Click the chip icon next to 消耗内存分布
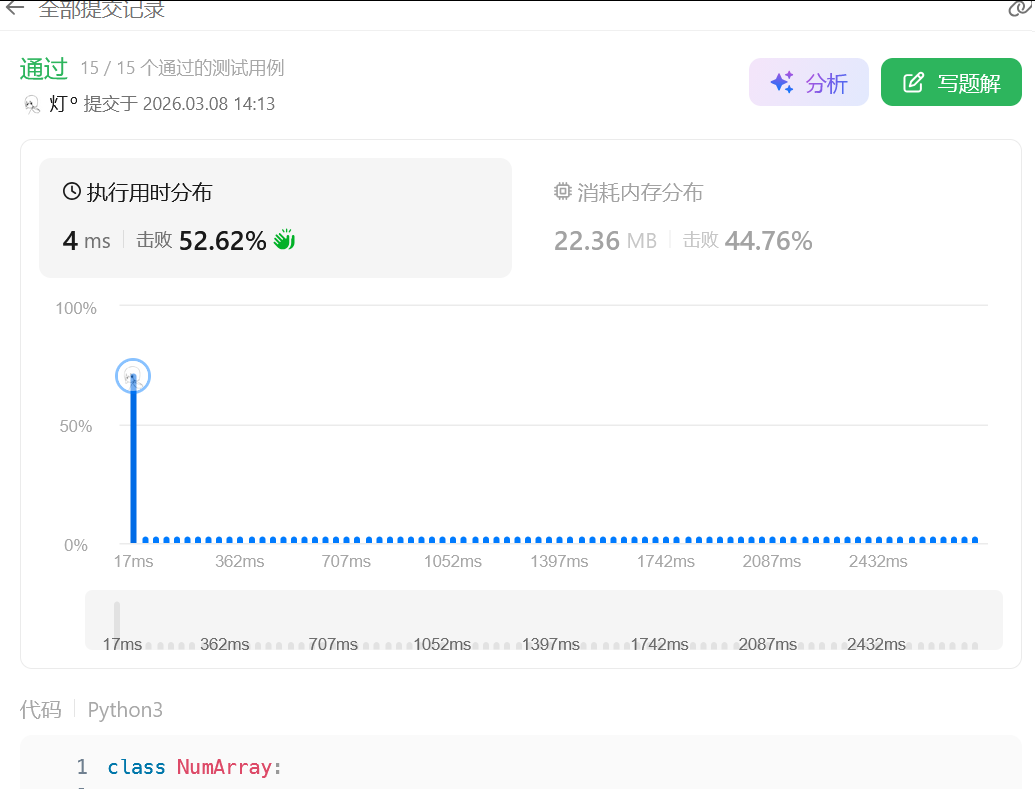Image resolution: width=1035 pixels, height=789 pixels. click(x=563, y=192)
